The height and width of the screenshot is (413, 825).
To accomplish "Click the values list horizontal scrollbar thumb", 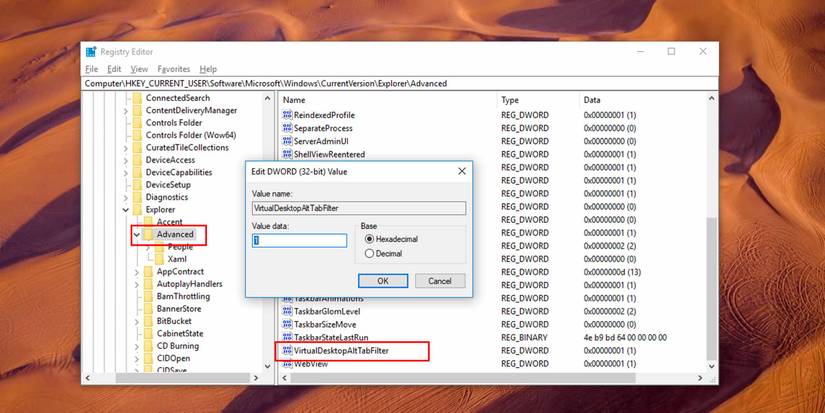I will point(461,378).
